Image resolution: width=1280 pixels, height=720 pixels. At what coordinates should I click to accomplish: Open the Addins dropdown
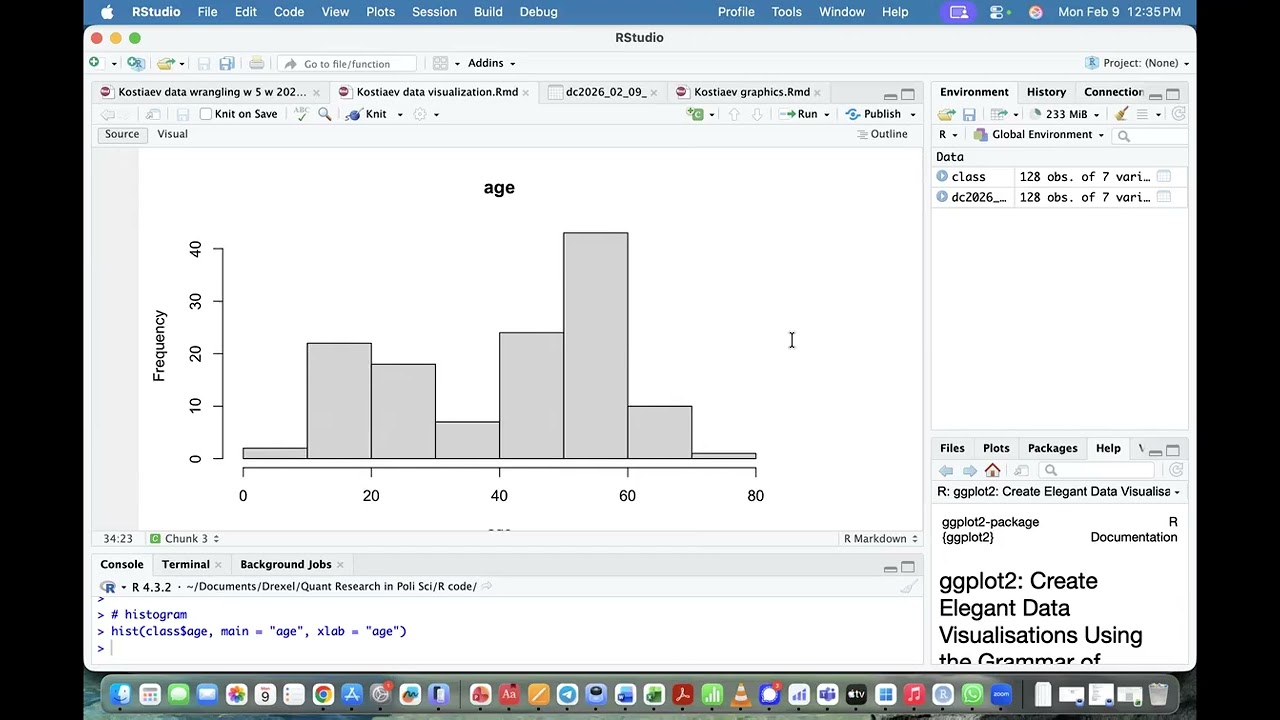pyautogui.click(x=491, y=63)
